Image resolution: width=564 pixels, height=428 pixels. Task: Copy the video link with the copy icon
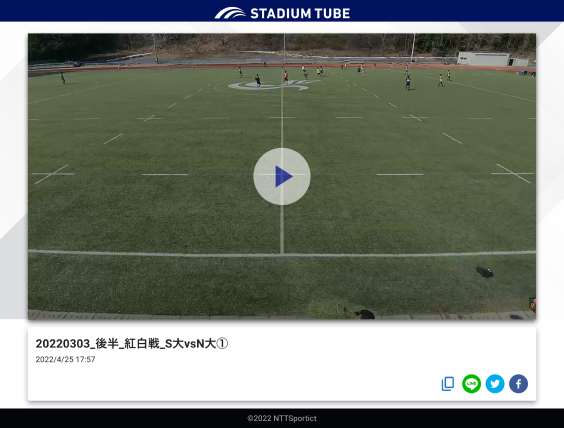click(448, 384)
